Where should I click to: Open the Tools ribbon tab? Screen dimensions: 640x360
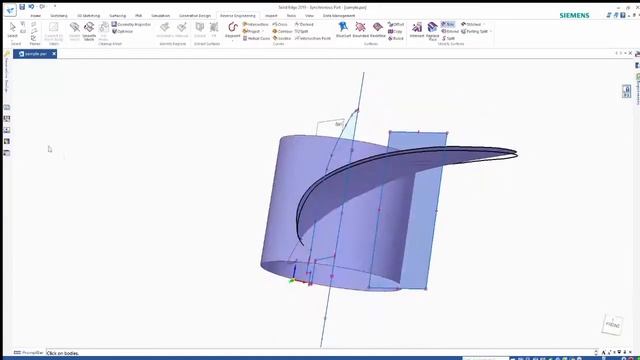click(291, 16)
